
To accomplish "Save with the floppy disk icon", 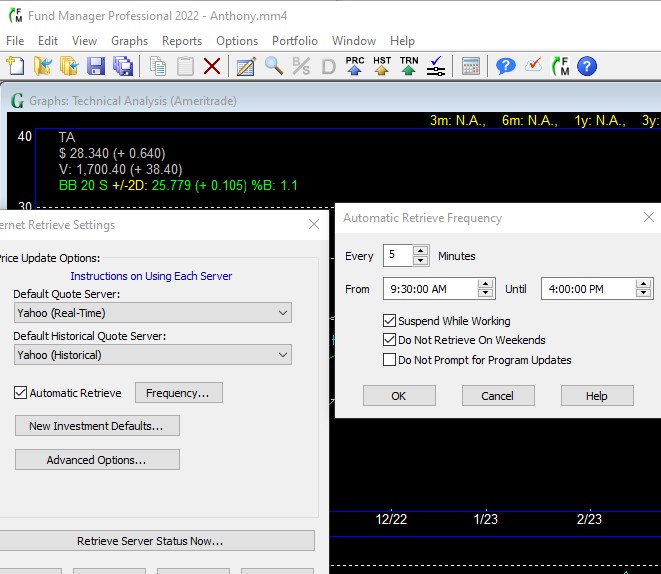I will (x=96, y=66).
